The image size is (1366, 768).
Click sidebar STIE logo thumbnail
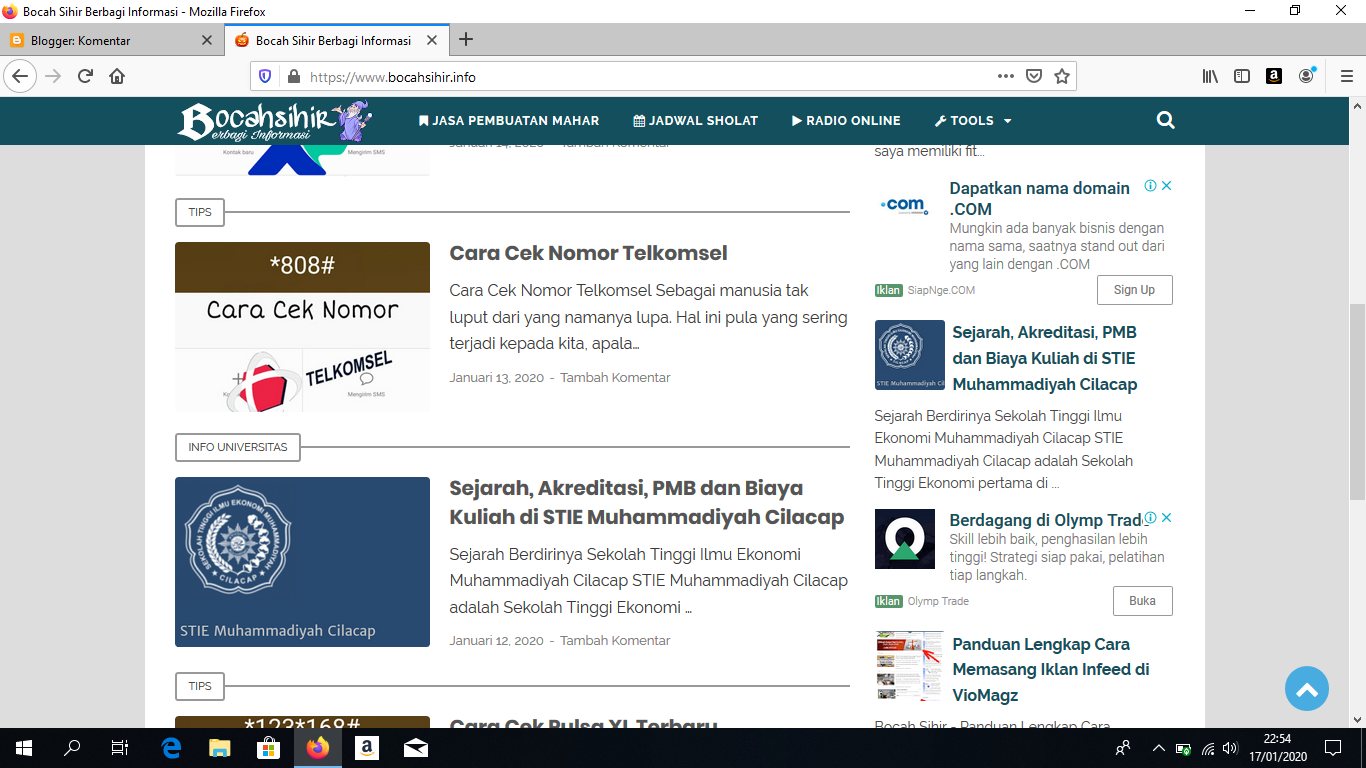click(910, 355)
